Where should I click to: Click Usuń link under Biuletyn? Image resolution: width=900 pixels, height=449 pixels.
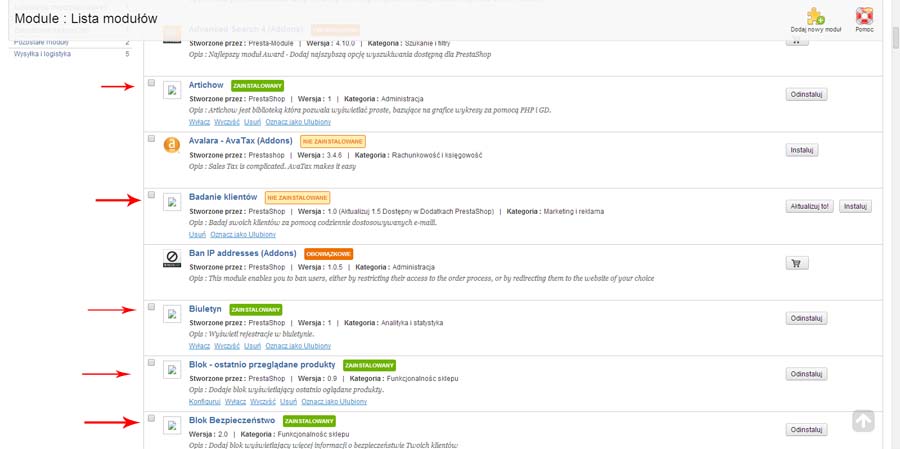tap(252, 346)
